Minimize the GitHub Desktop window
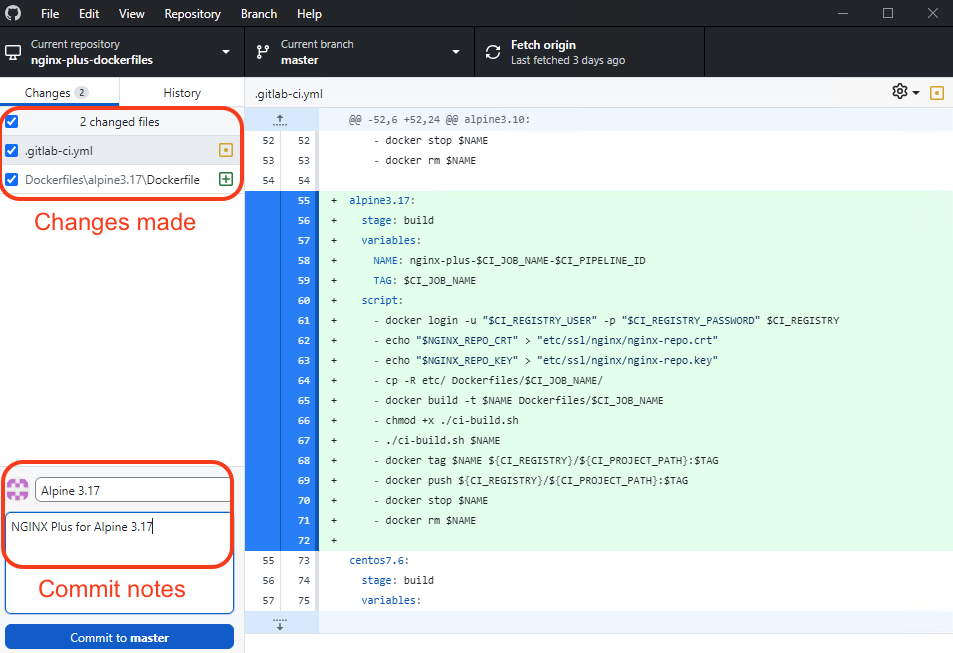The height and width of the screenshot is (653, 953). (x=842, y=13)
